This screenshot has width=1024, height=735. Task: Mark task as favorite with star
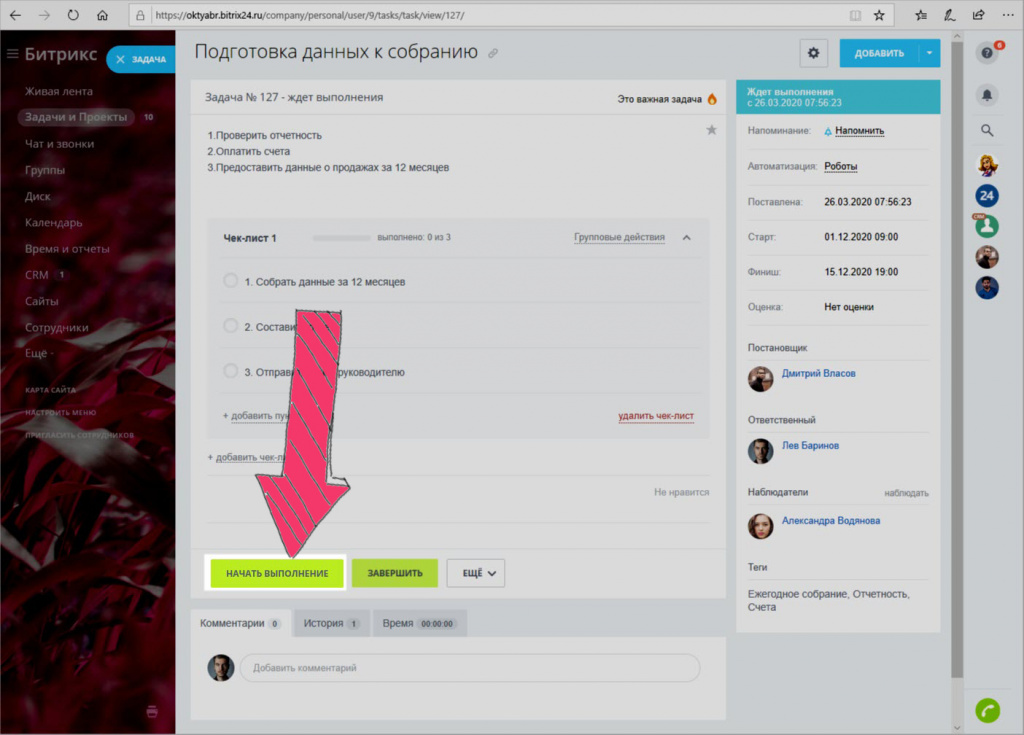pos(711,130)
